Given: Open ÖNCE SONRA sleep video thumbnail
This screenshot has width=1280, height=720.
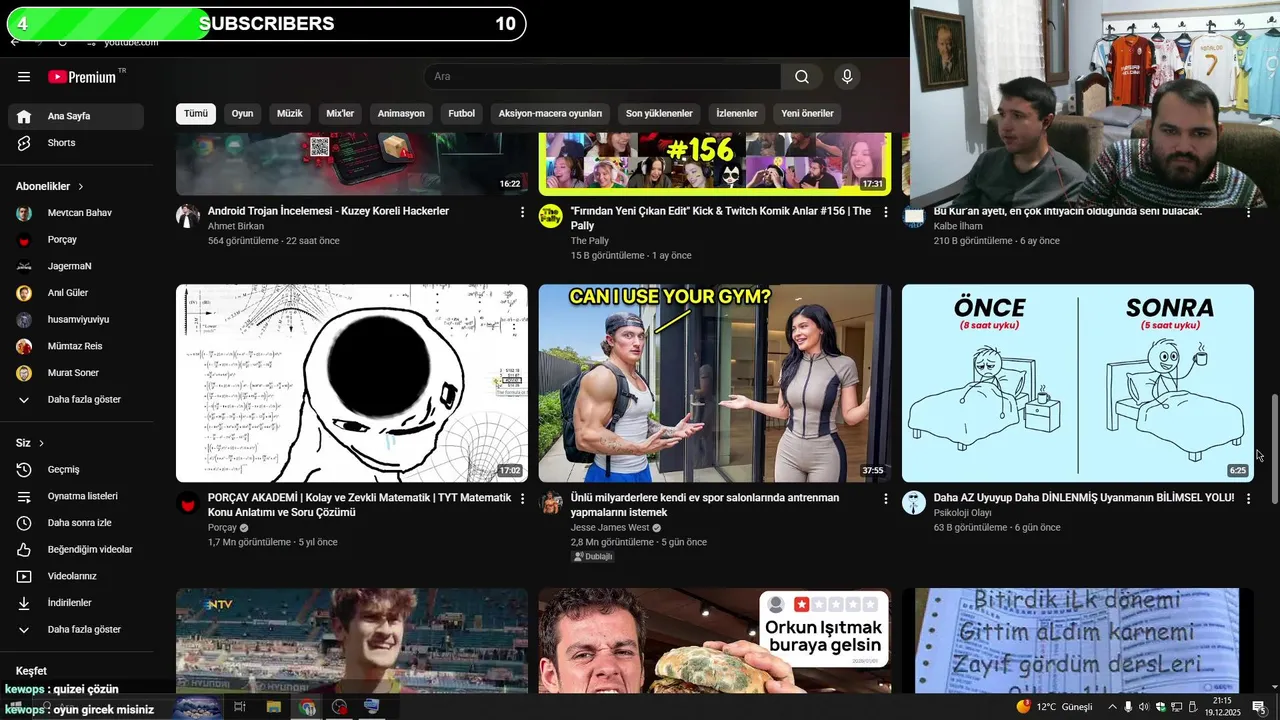Looking at the screenshot, I should click(x=1078, y=383).
